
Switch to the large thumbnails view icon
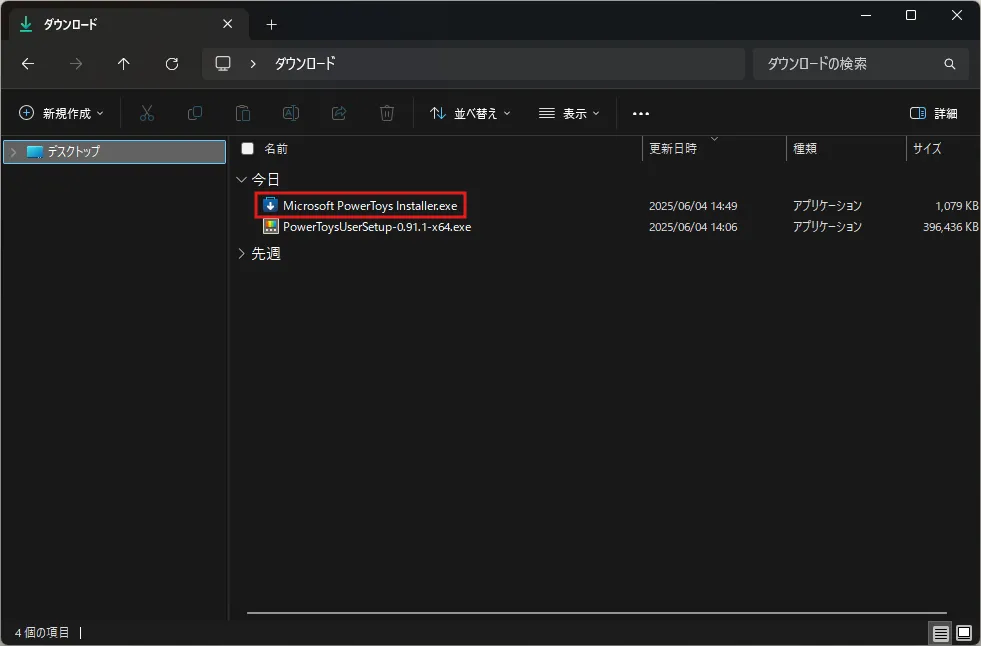point(964,633)
